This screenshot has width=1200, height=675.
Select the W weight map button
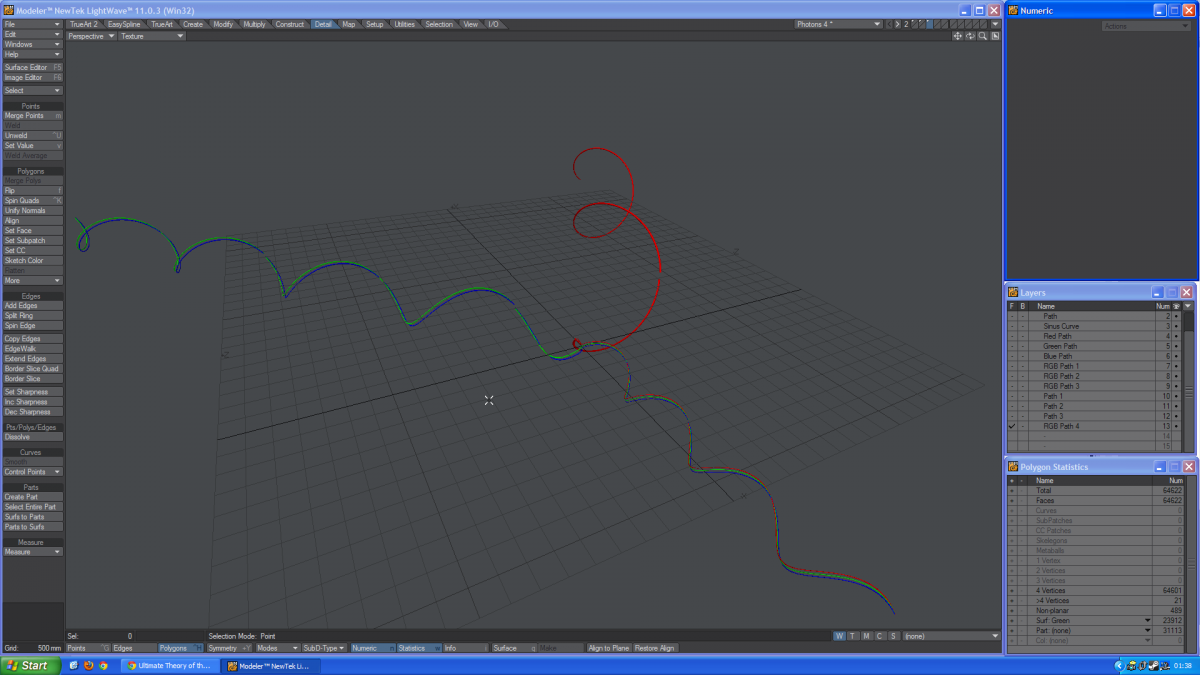click(x=839, y=636)
